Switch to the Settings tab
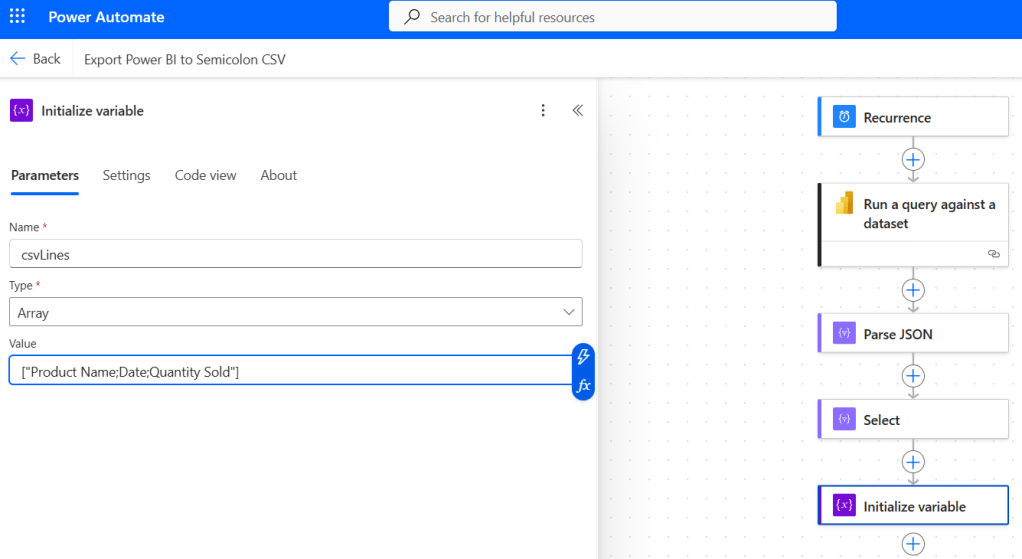 (x=126, y=175)
